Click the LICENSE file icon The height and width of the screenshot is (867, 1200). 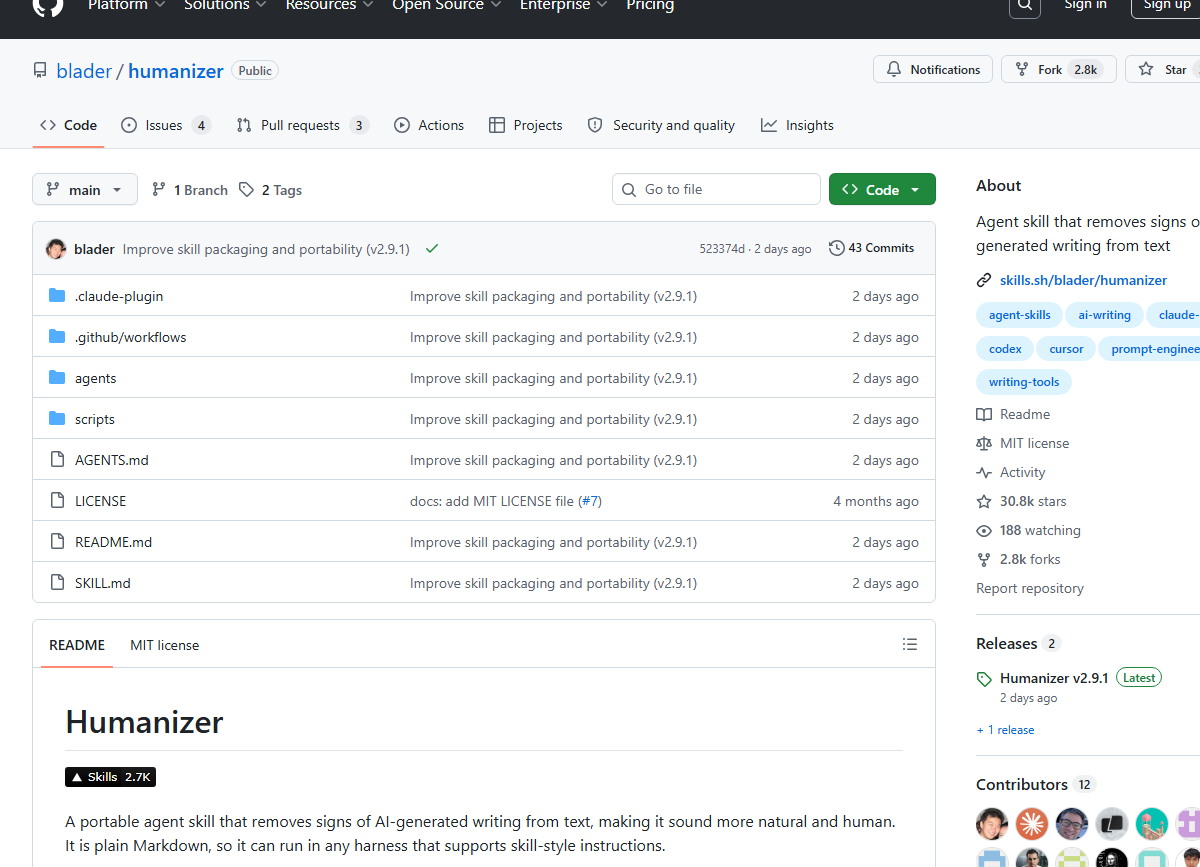pos(57,501)
